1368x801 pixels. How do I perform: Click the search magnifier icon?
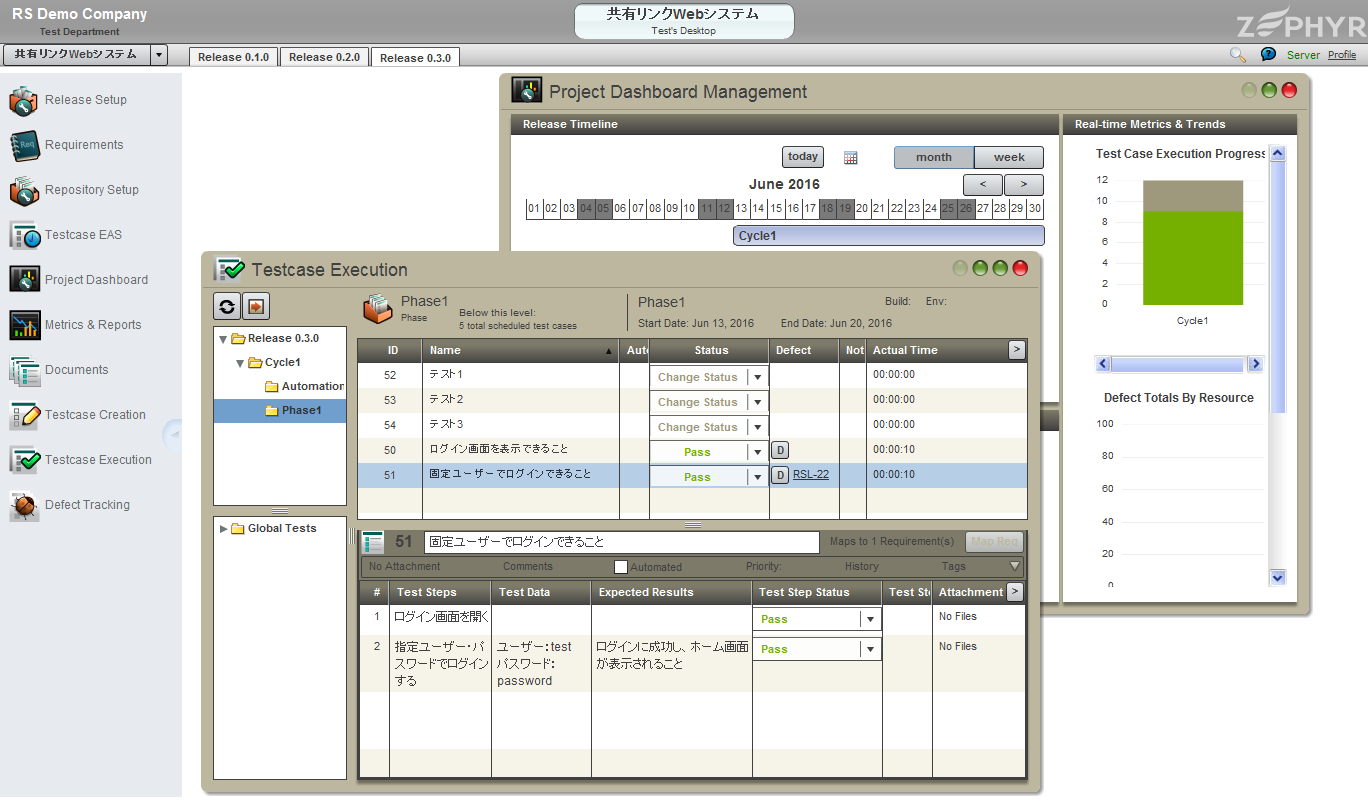pos(1238,55)
